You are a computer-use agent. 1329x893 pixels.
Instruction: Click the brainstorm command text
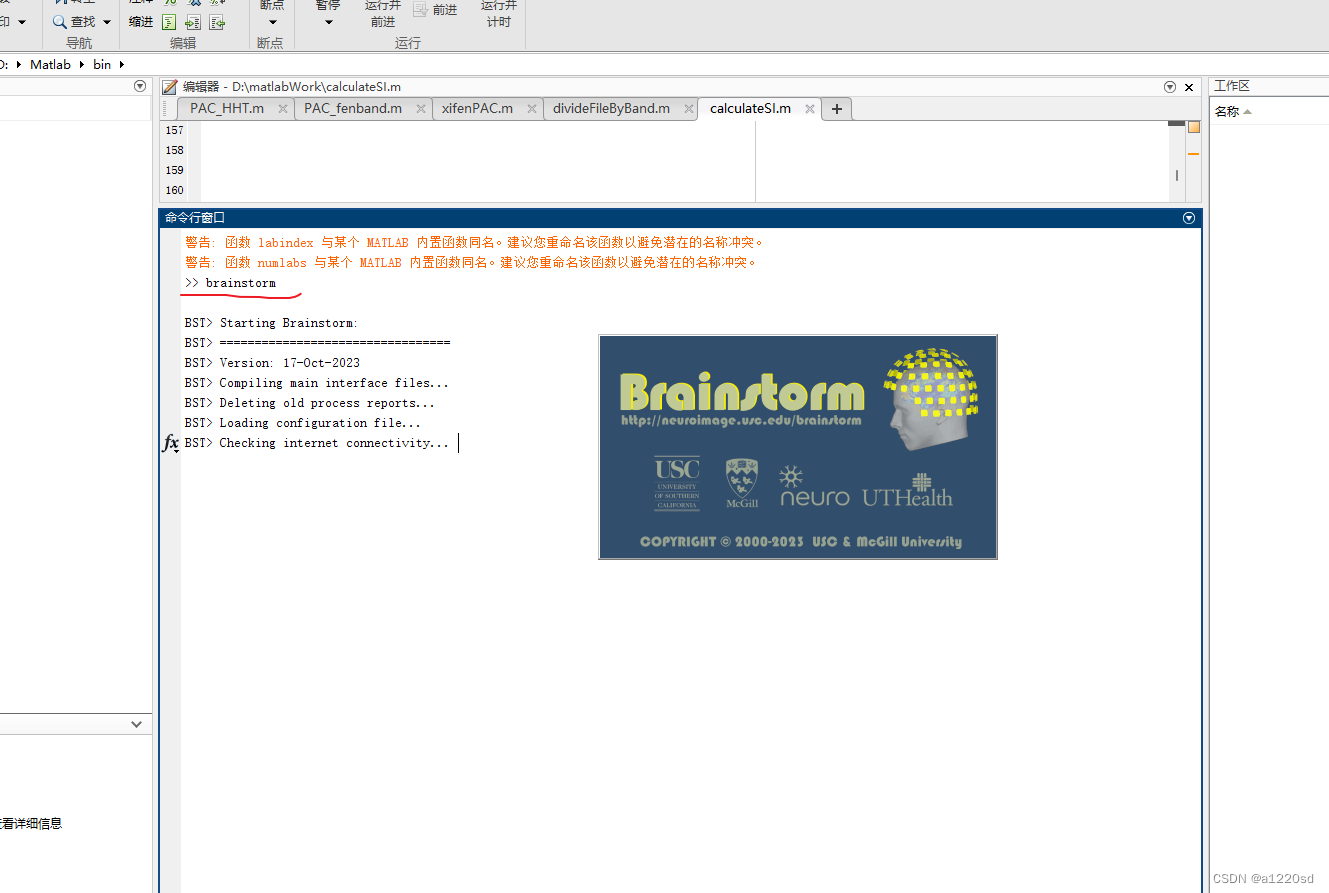(x=241, y=283)
